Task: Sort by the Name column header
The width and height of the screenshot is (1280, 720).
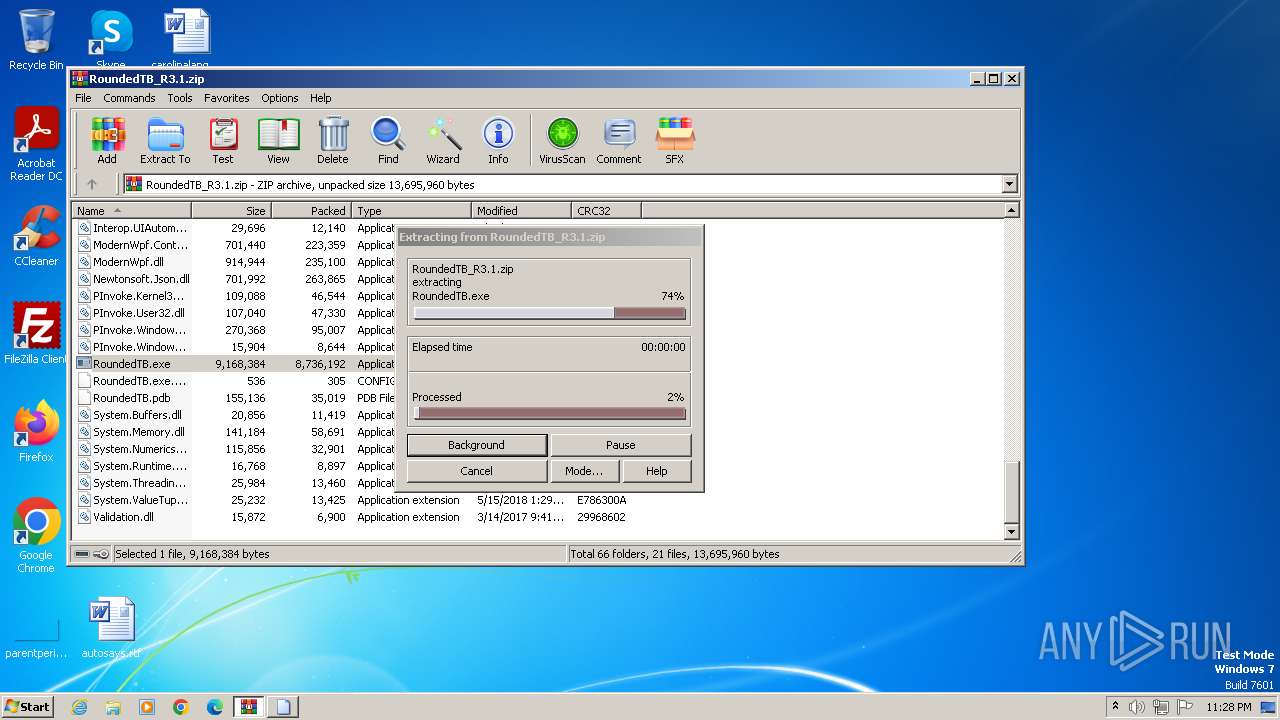Action: coord(131,211)
